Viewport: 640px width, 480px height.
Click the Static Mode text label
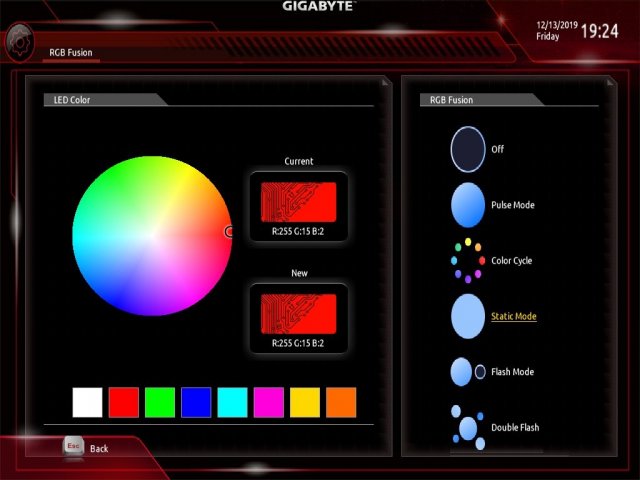point(513,317)
